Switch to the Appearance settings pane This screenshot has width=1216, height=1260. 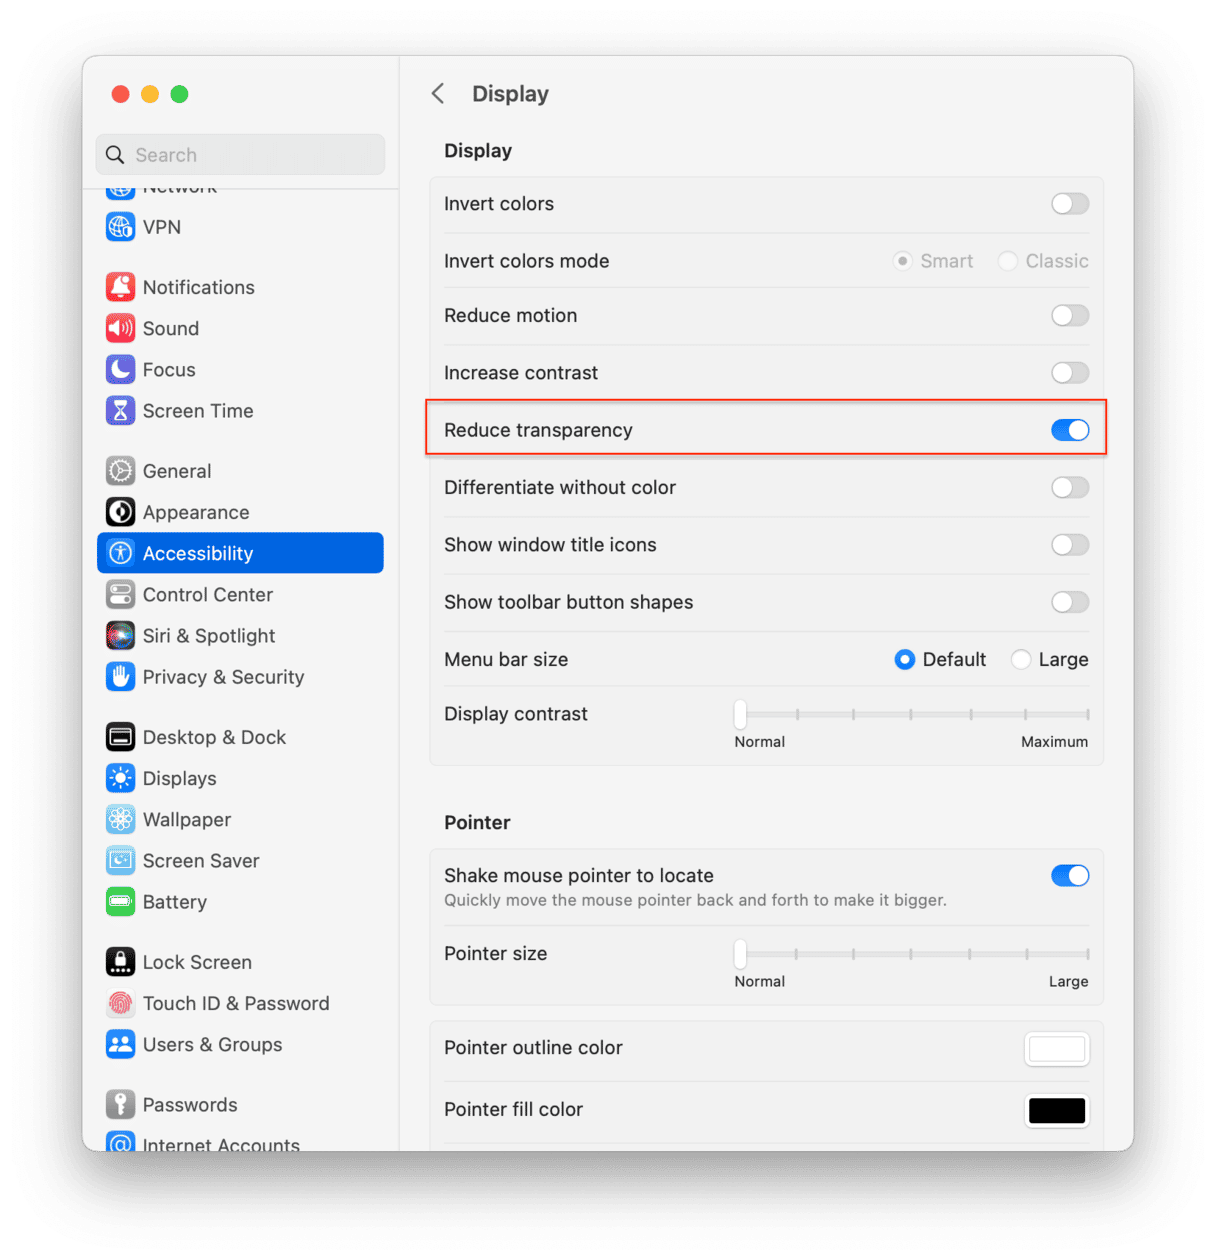pyautogui.click(x=240, y=512)
